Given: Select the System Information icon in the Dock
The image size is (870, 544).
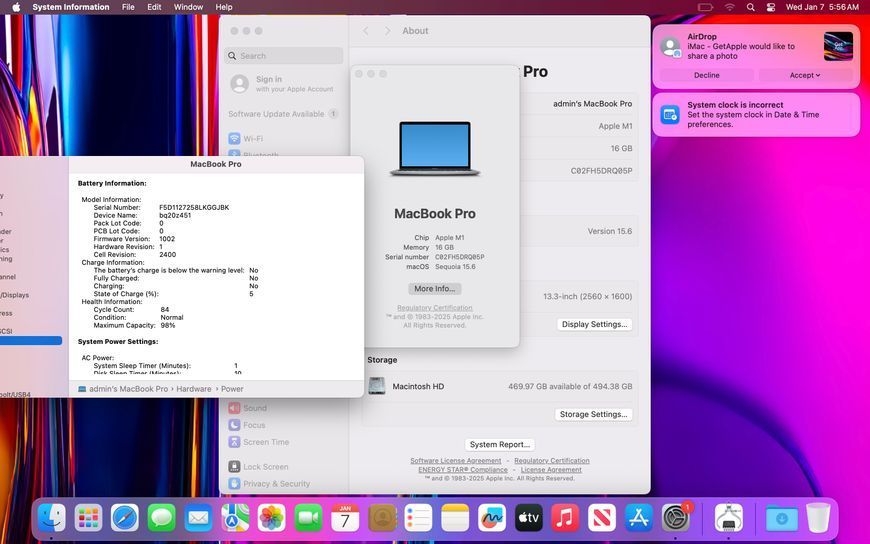Looking at the screenshot, I should pyautogui.click(x=729, y=518).
